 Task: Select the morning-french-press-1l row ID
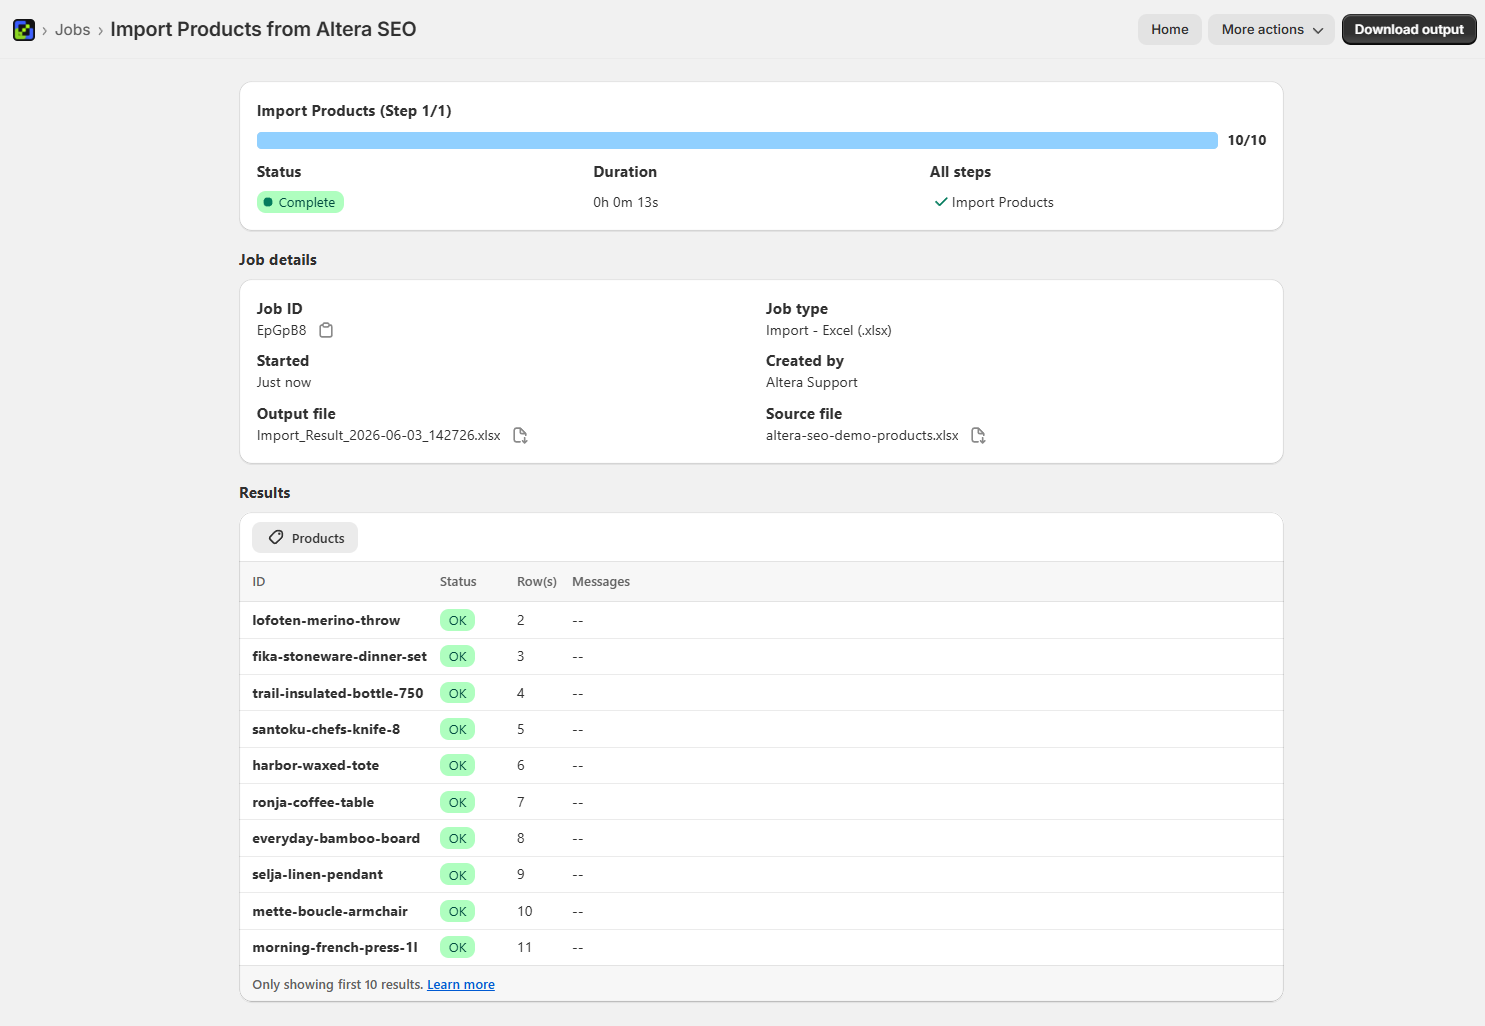(x=335, y=947)
